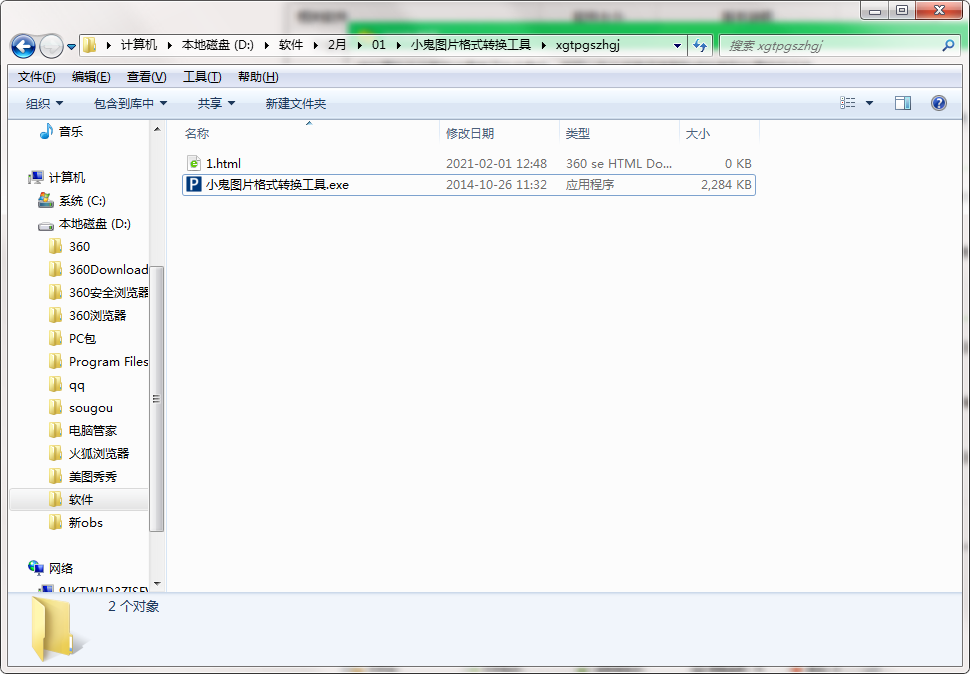Select the 1.html file icon

pos(194,163)
